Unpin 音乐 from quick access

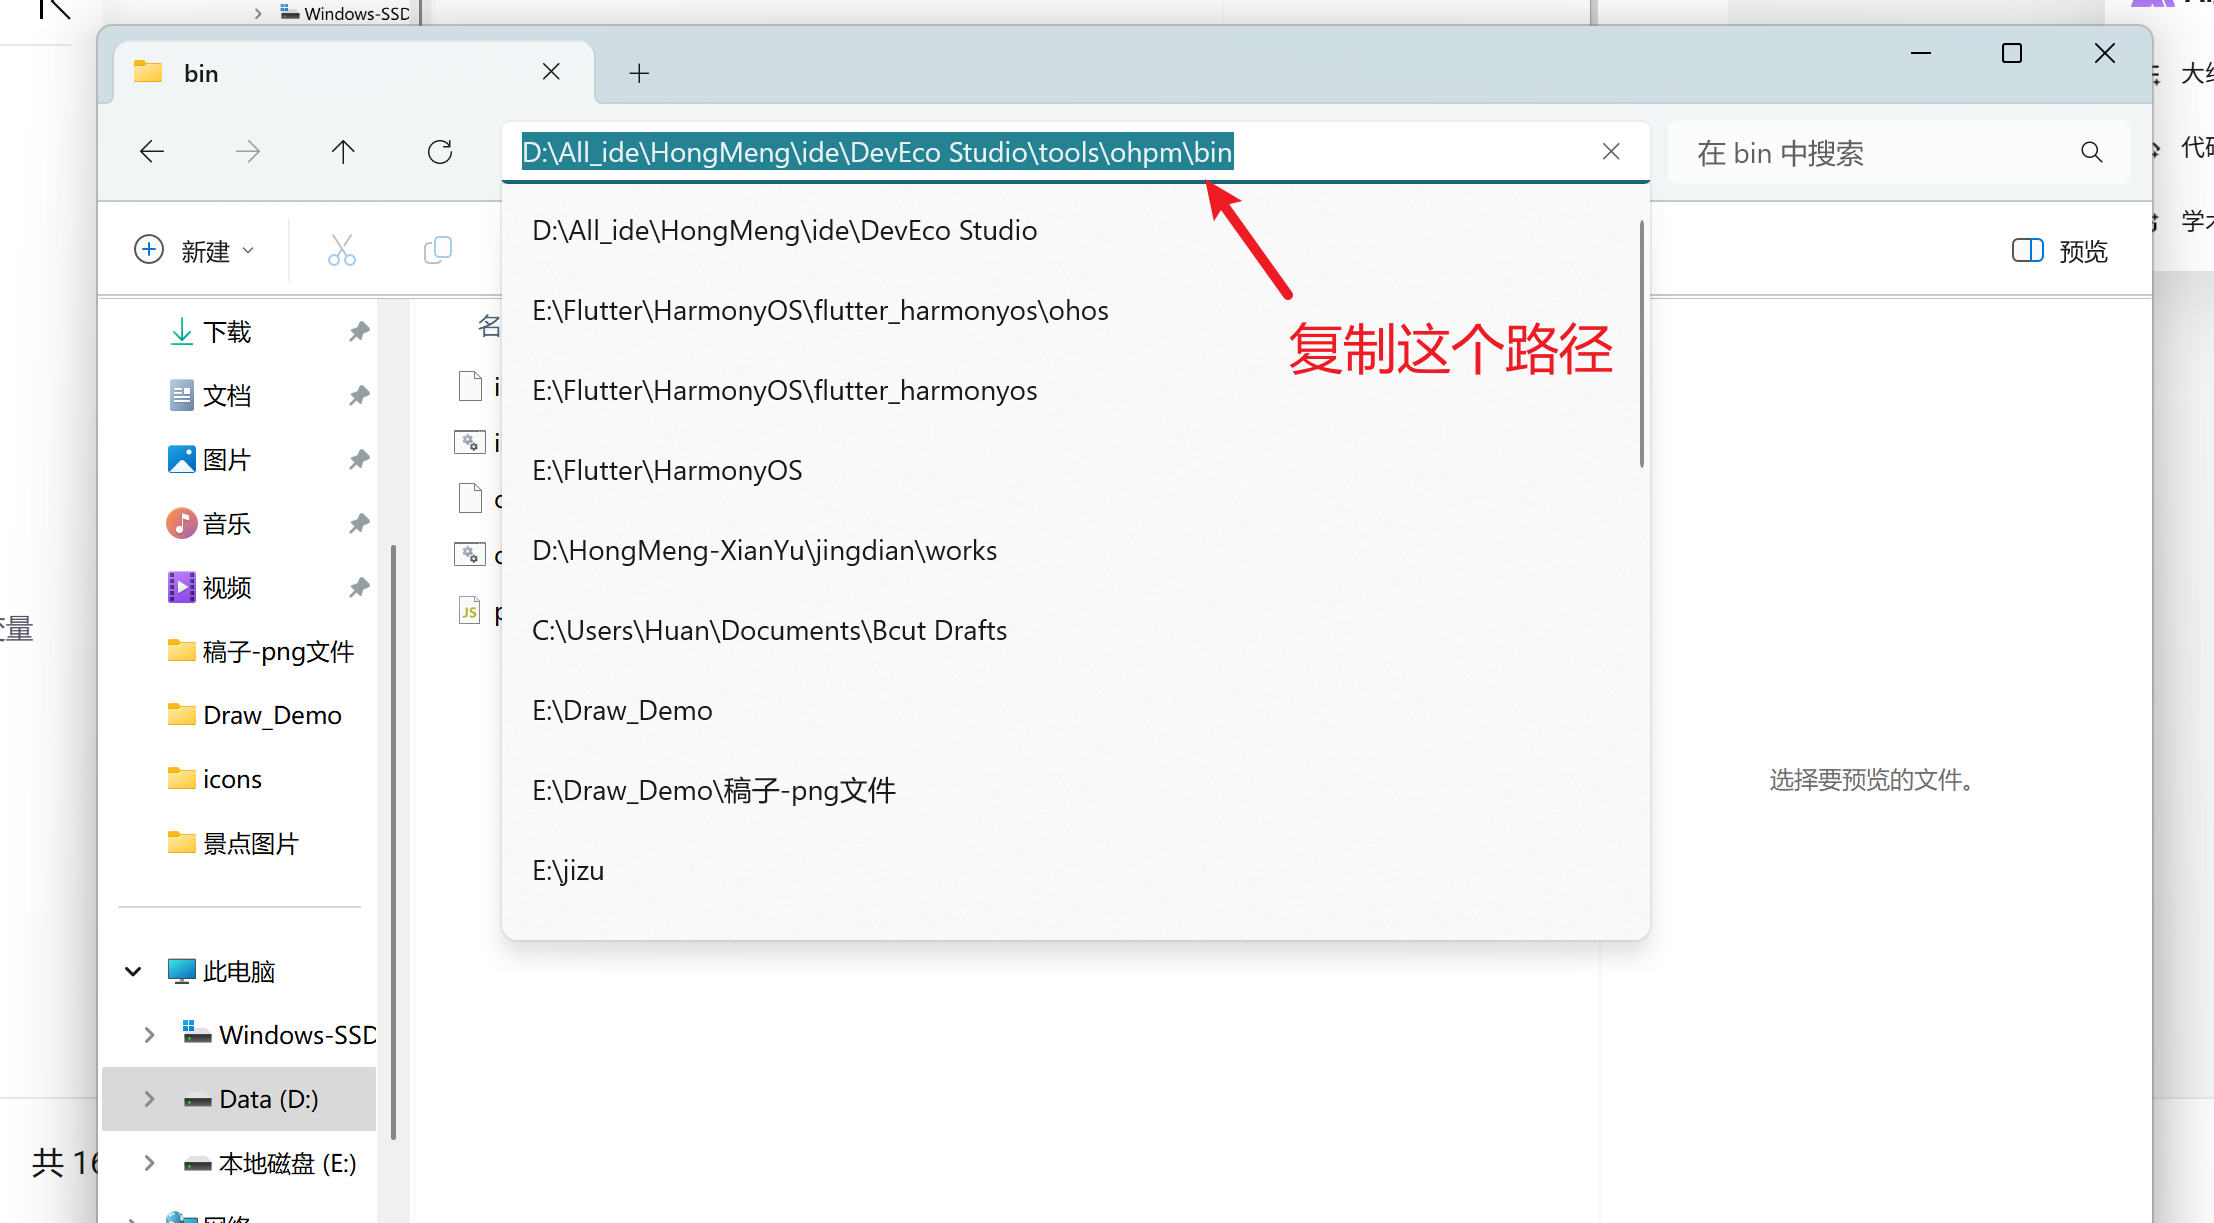(359, 523)
